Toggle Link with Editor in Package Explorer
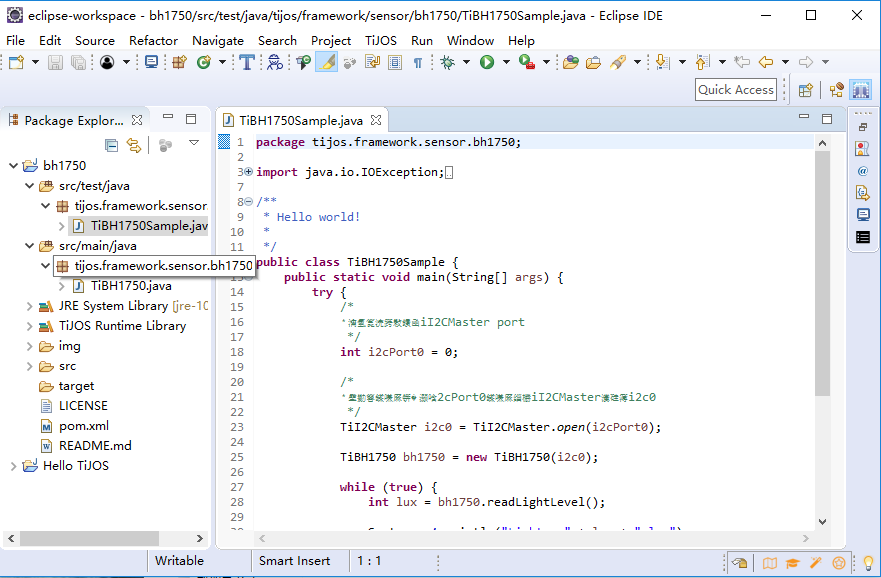 coord(134,145)
